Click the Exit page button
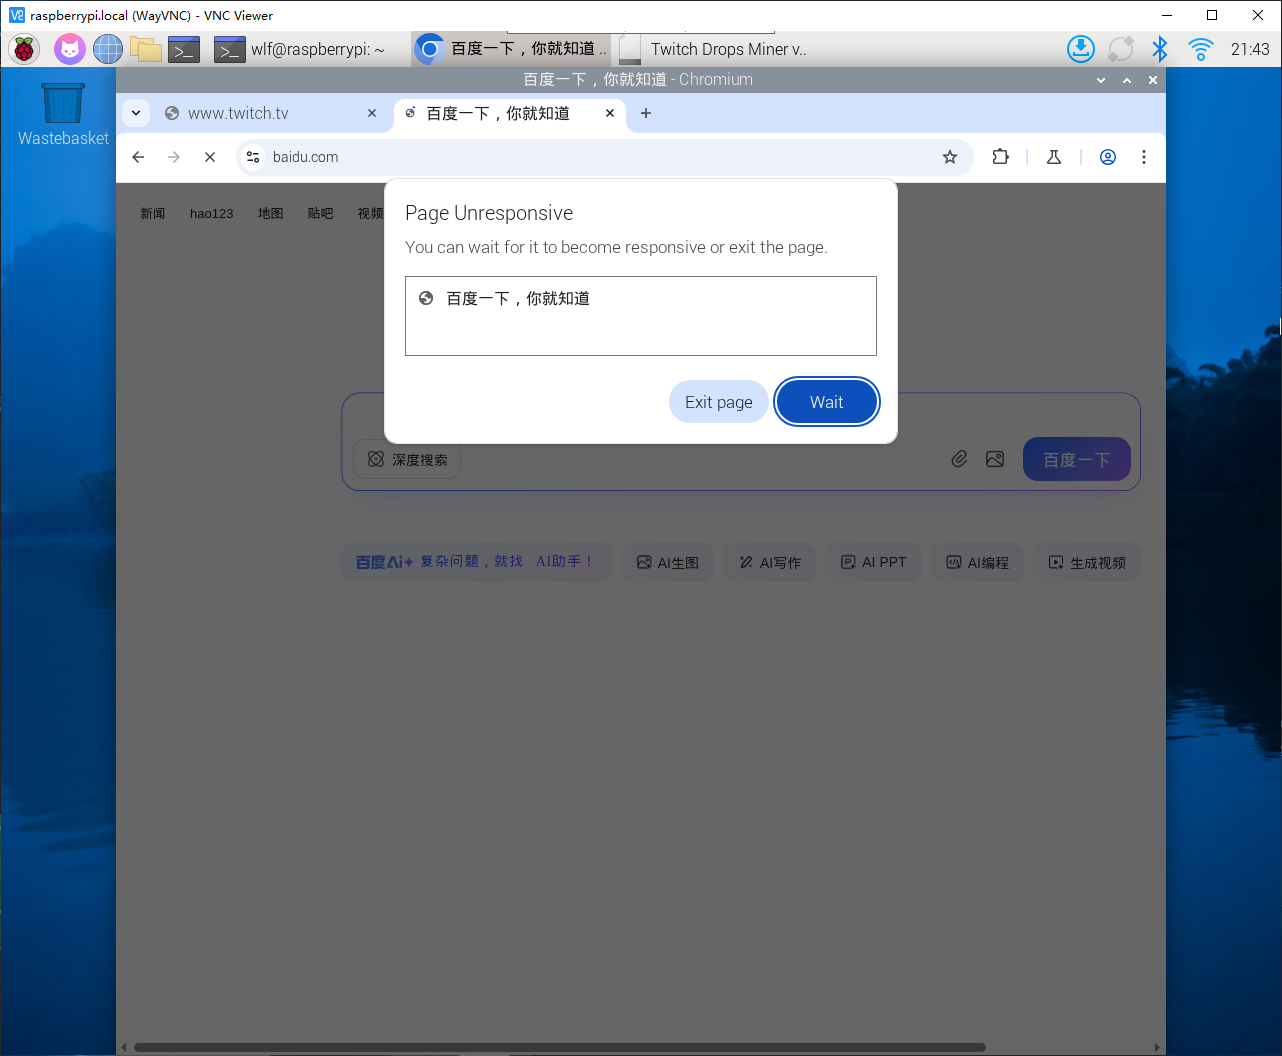 pos(718,402)
